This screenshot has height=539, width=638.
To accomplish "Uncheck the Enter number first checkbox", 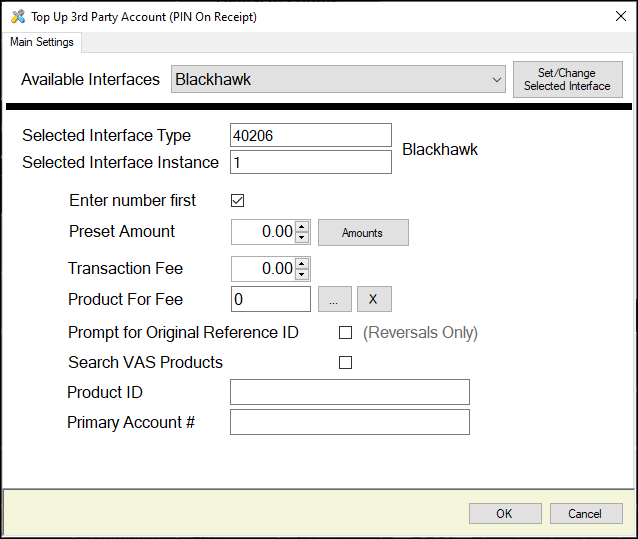I will coord(238,201).
